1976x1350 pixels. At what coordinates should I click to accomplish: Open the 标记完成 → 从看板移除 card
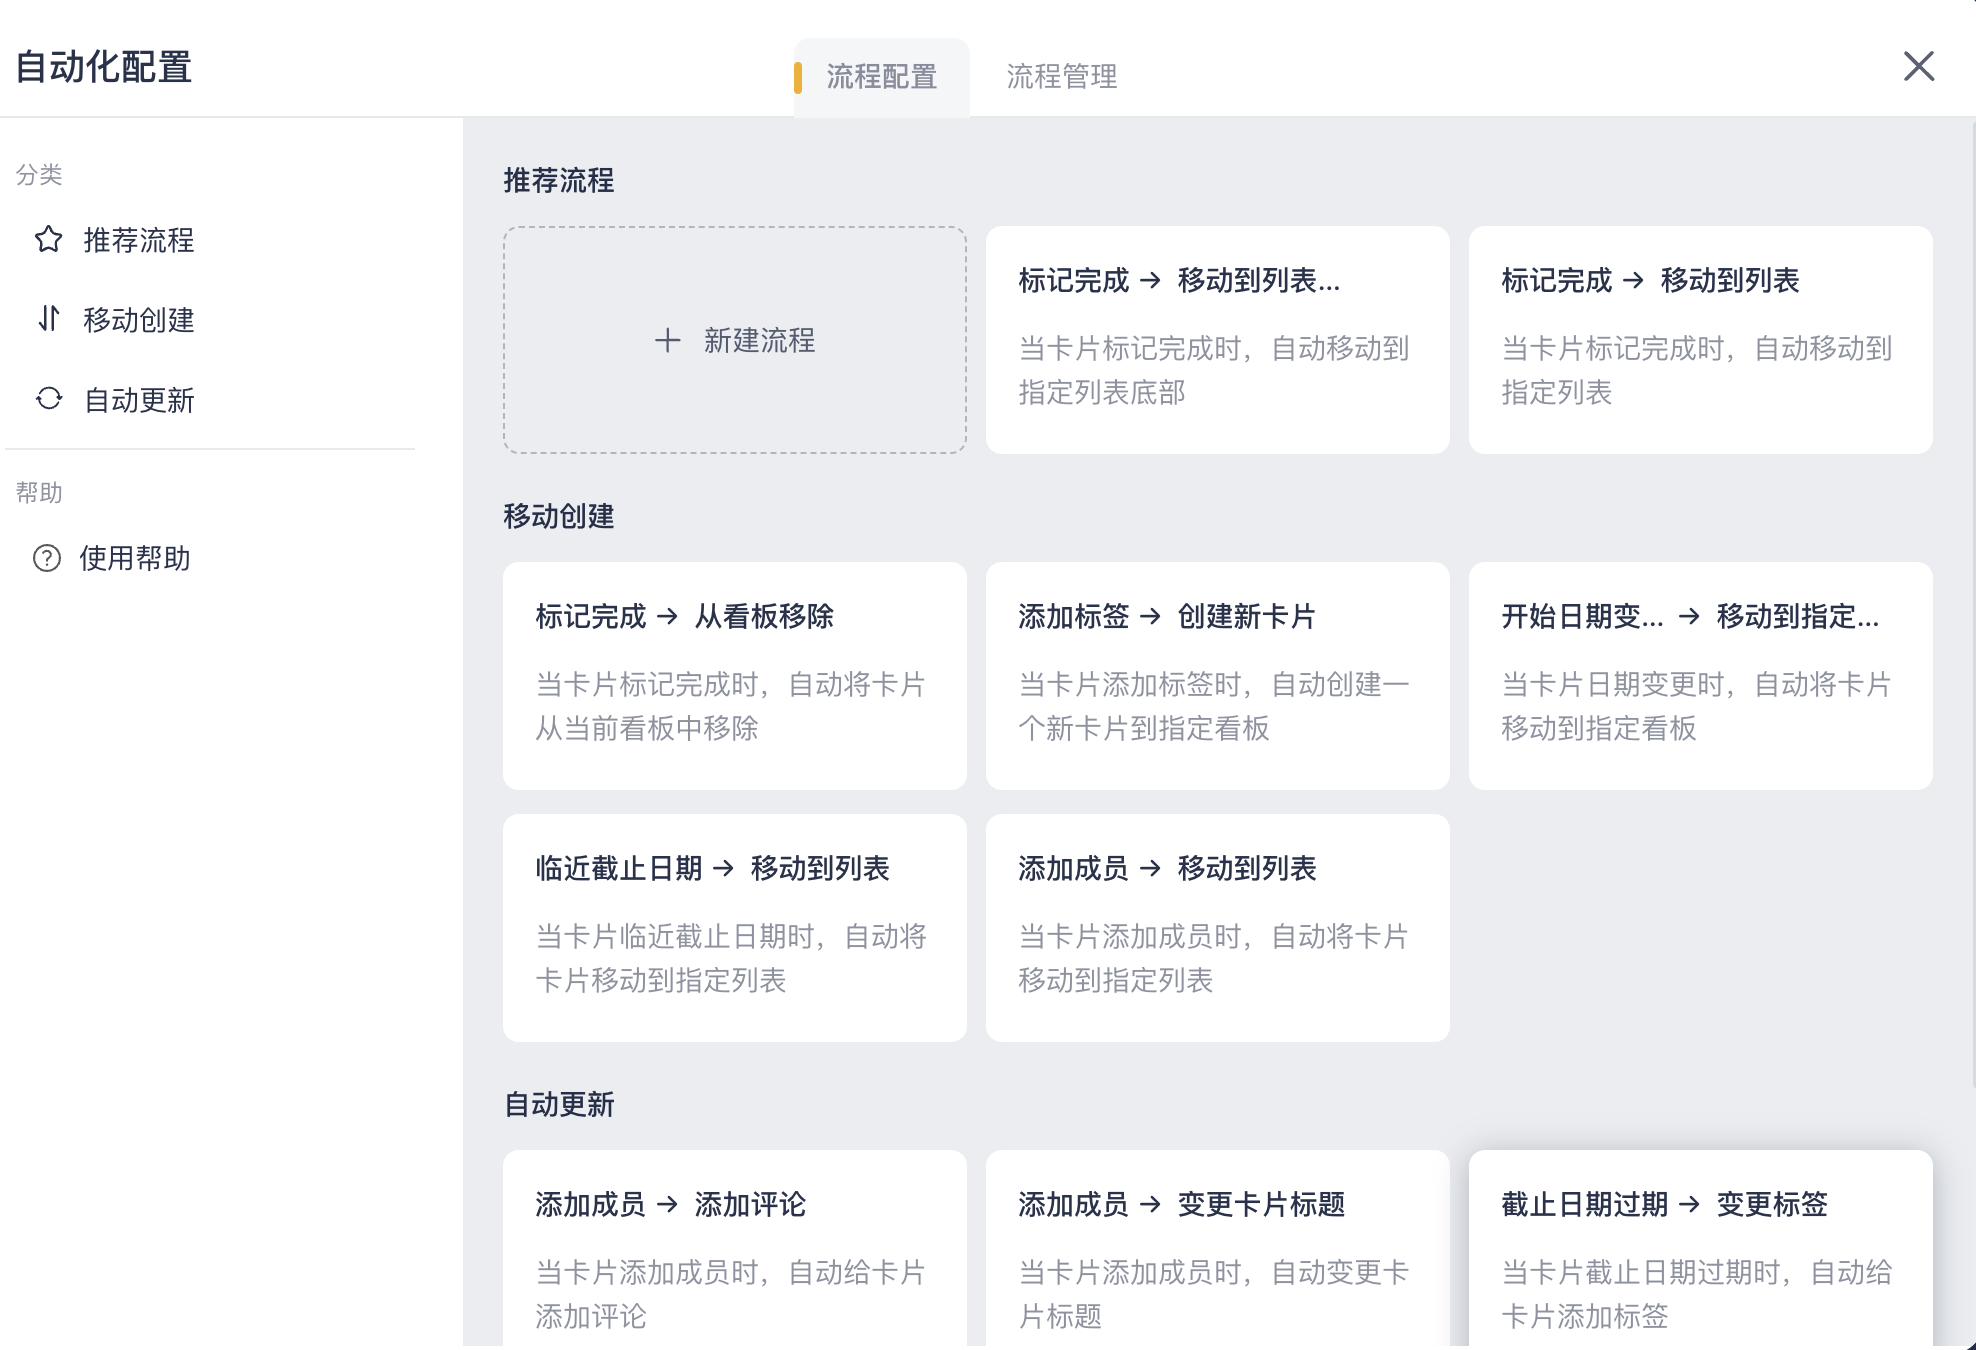[734, 675]
